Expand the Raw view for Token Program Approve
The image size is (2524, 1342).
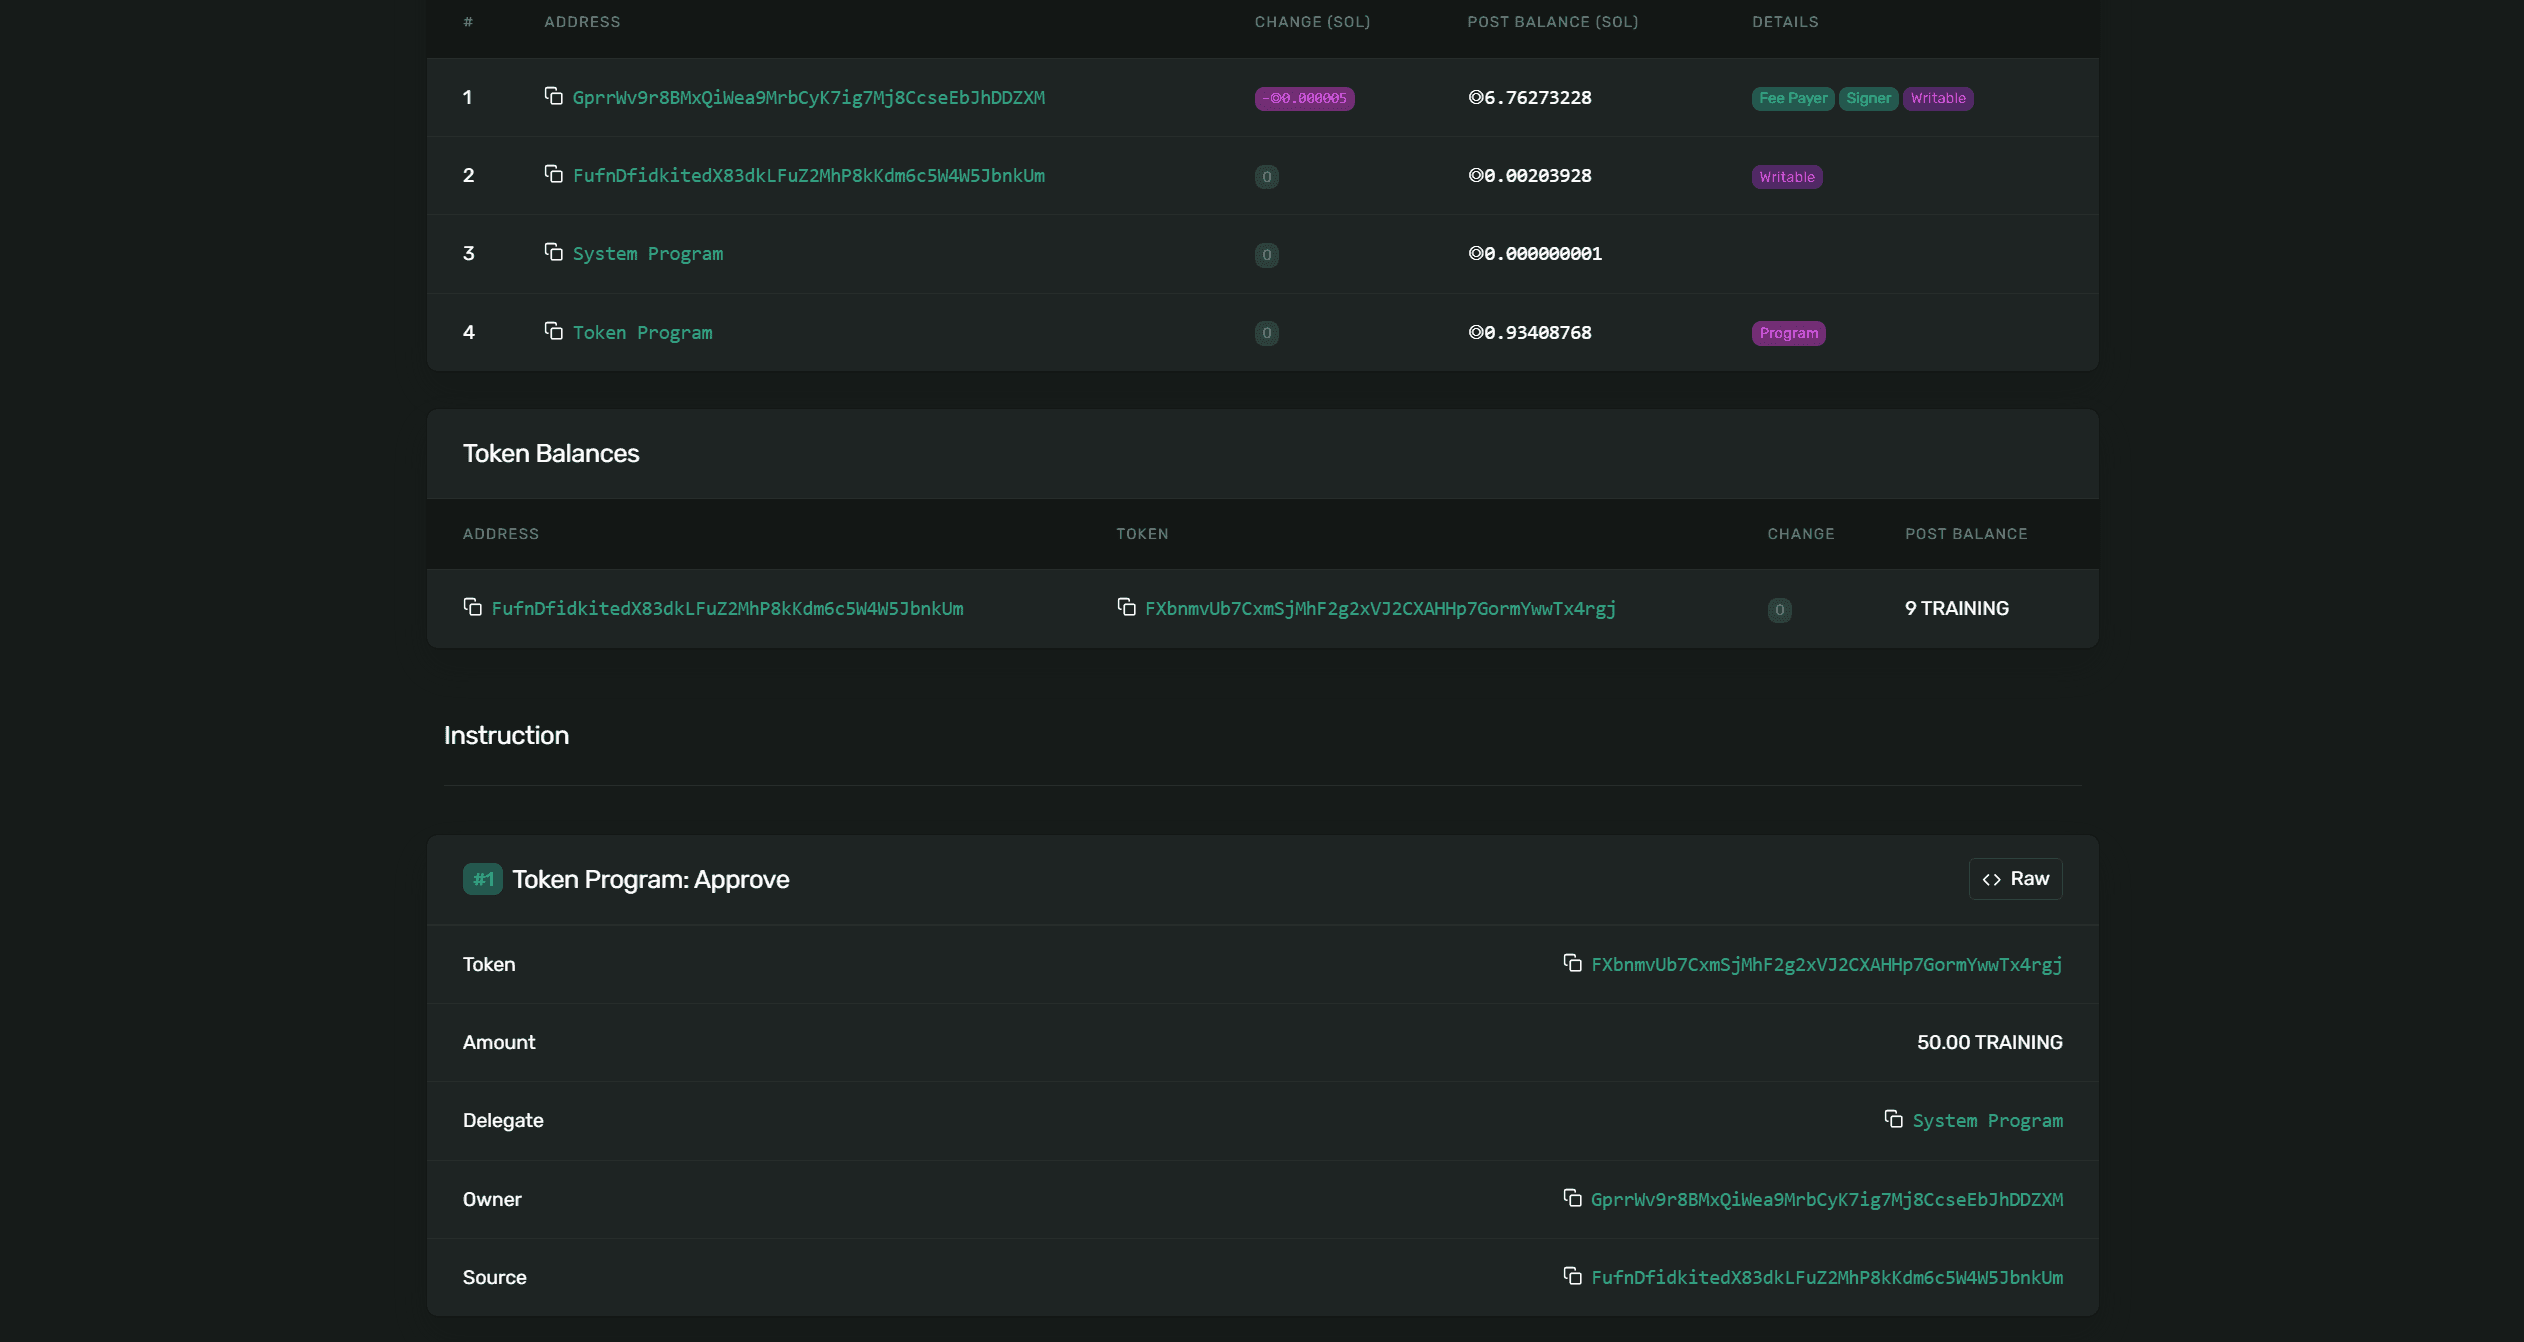pyautogui.click(x=2015, y=878)
